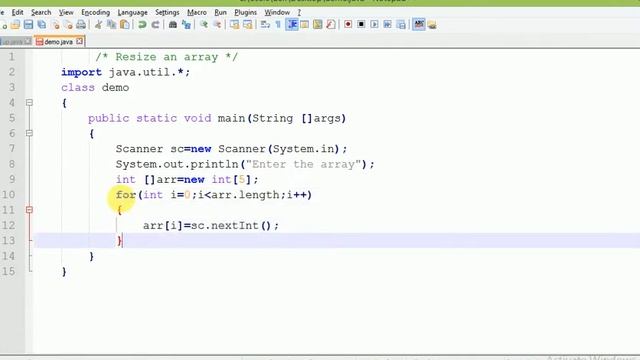This screenshot has height=360, width=640.
Task: Click the Print toolbar icon
Action: (x=81, y=24)
